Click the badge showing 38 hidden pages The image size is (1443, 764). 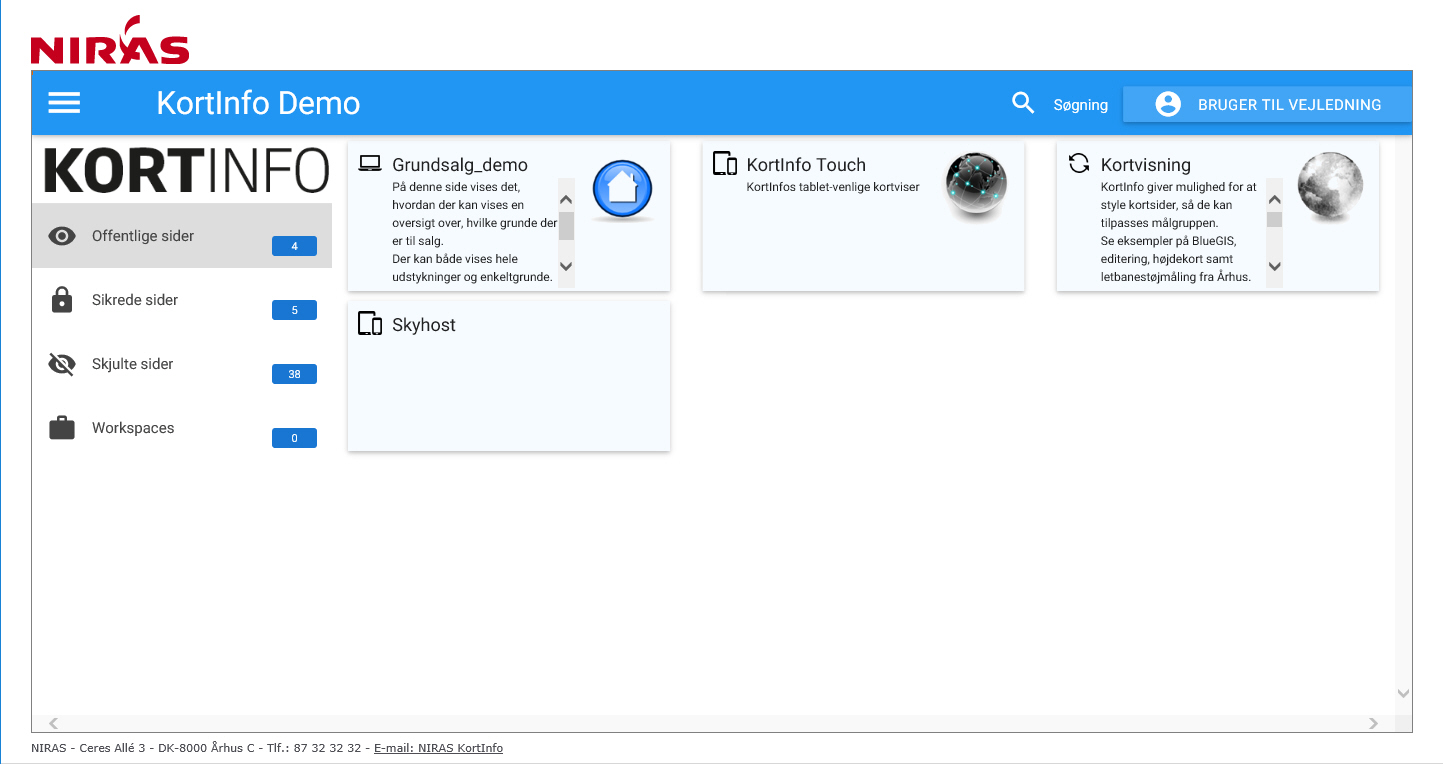tap(294, 374)
